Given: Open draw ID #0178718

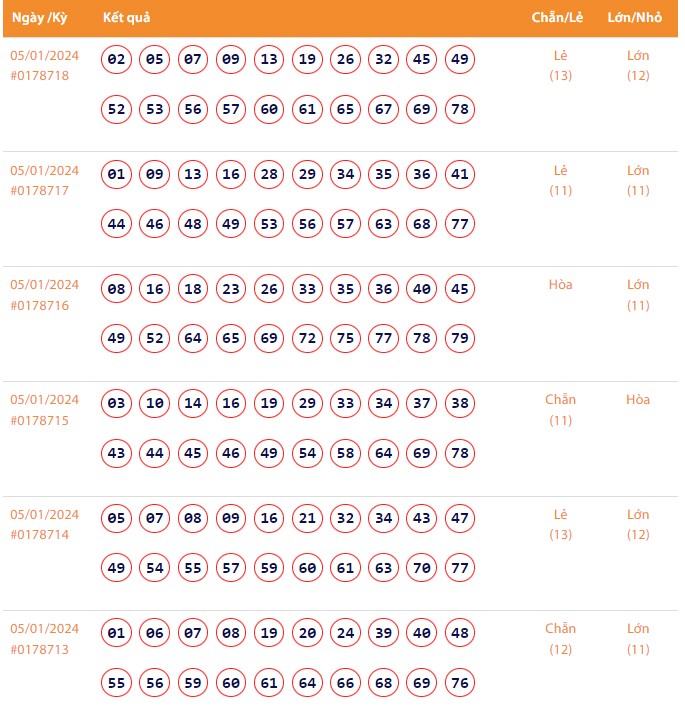Looking at the screenshot, I should (40, 76).
